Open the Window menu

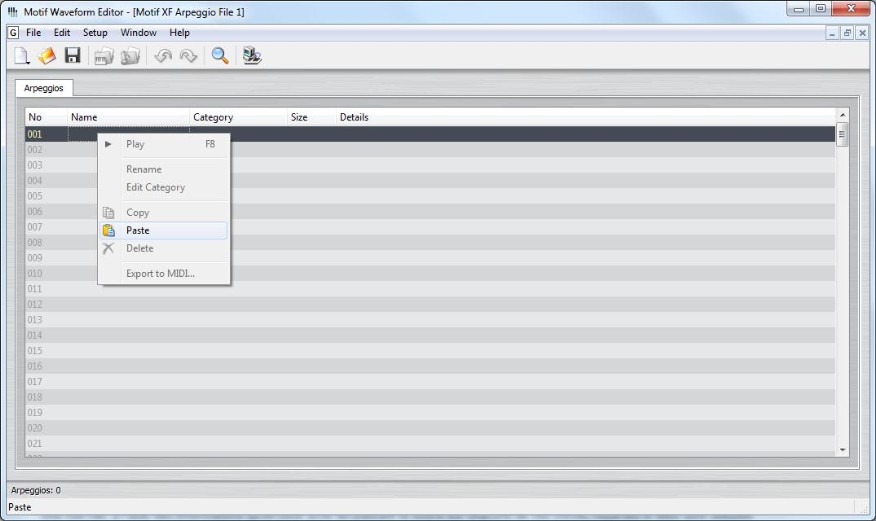click(139, 32)
